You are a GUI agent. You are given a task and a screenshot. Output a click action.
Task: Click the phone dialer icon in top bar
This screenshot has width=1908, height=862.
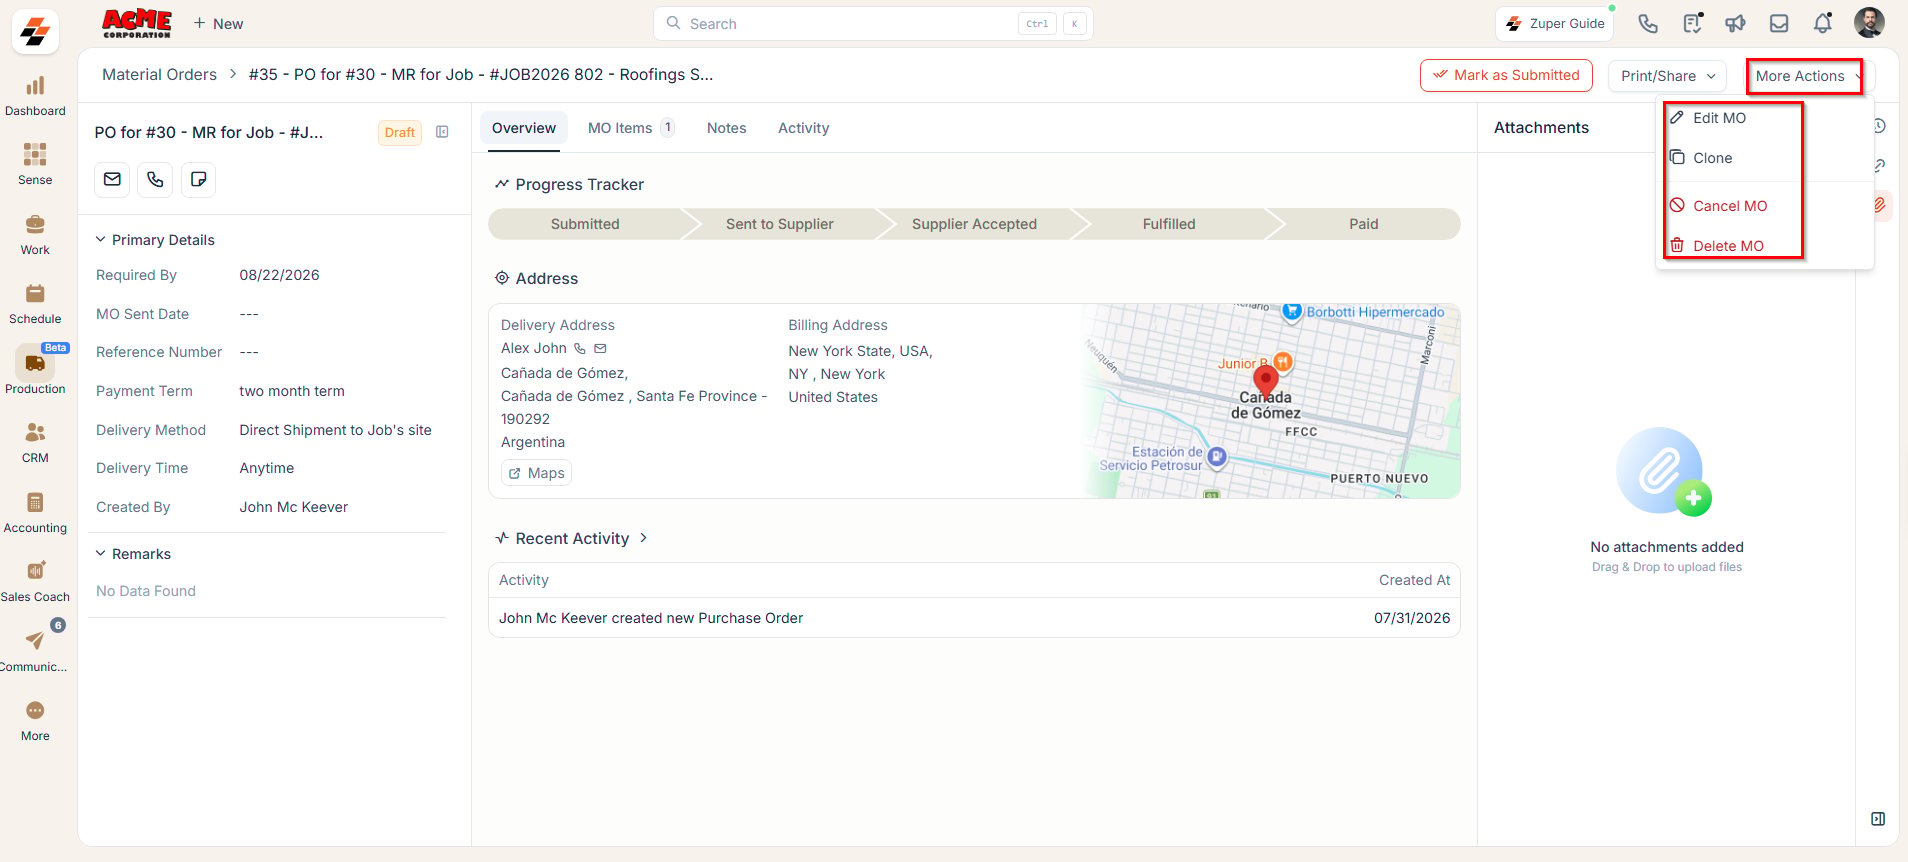(x=1648, y=24)
